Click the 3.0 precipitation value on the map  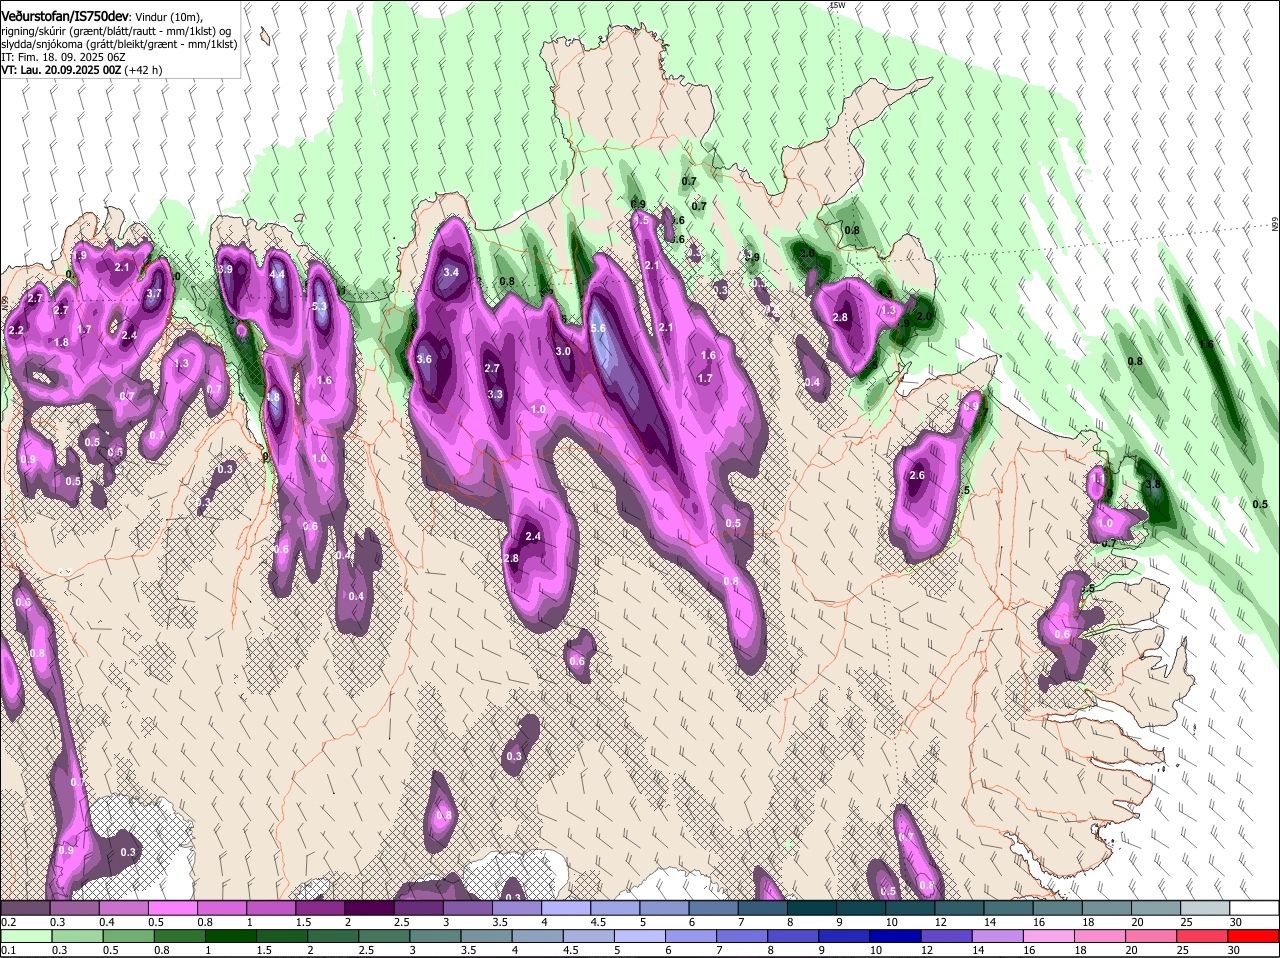click(563, 351)
